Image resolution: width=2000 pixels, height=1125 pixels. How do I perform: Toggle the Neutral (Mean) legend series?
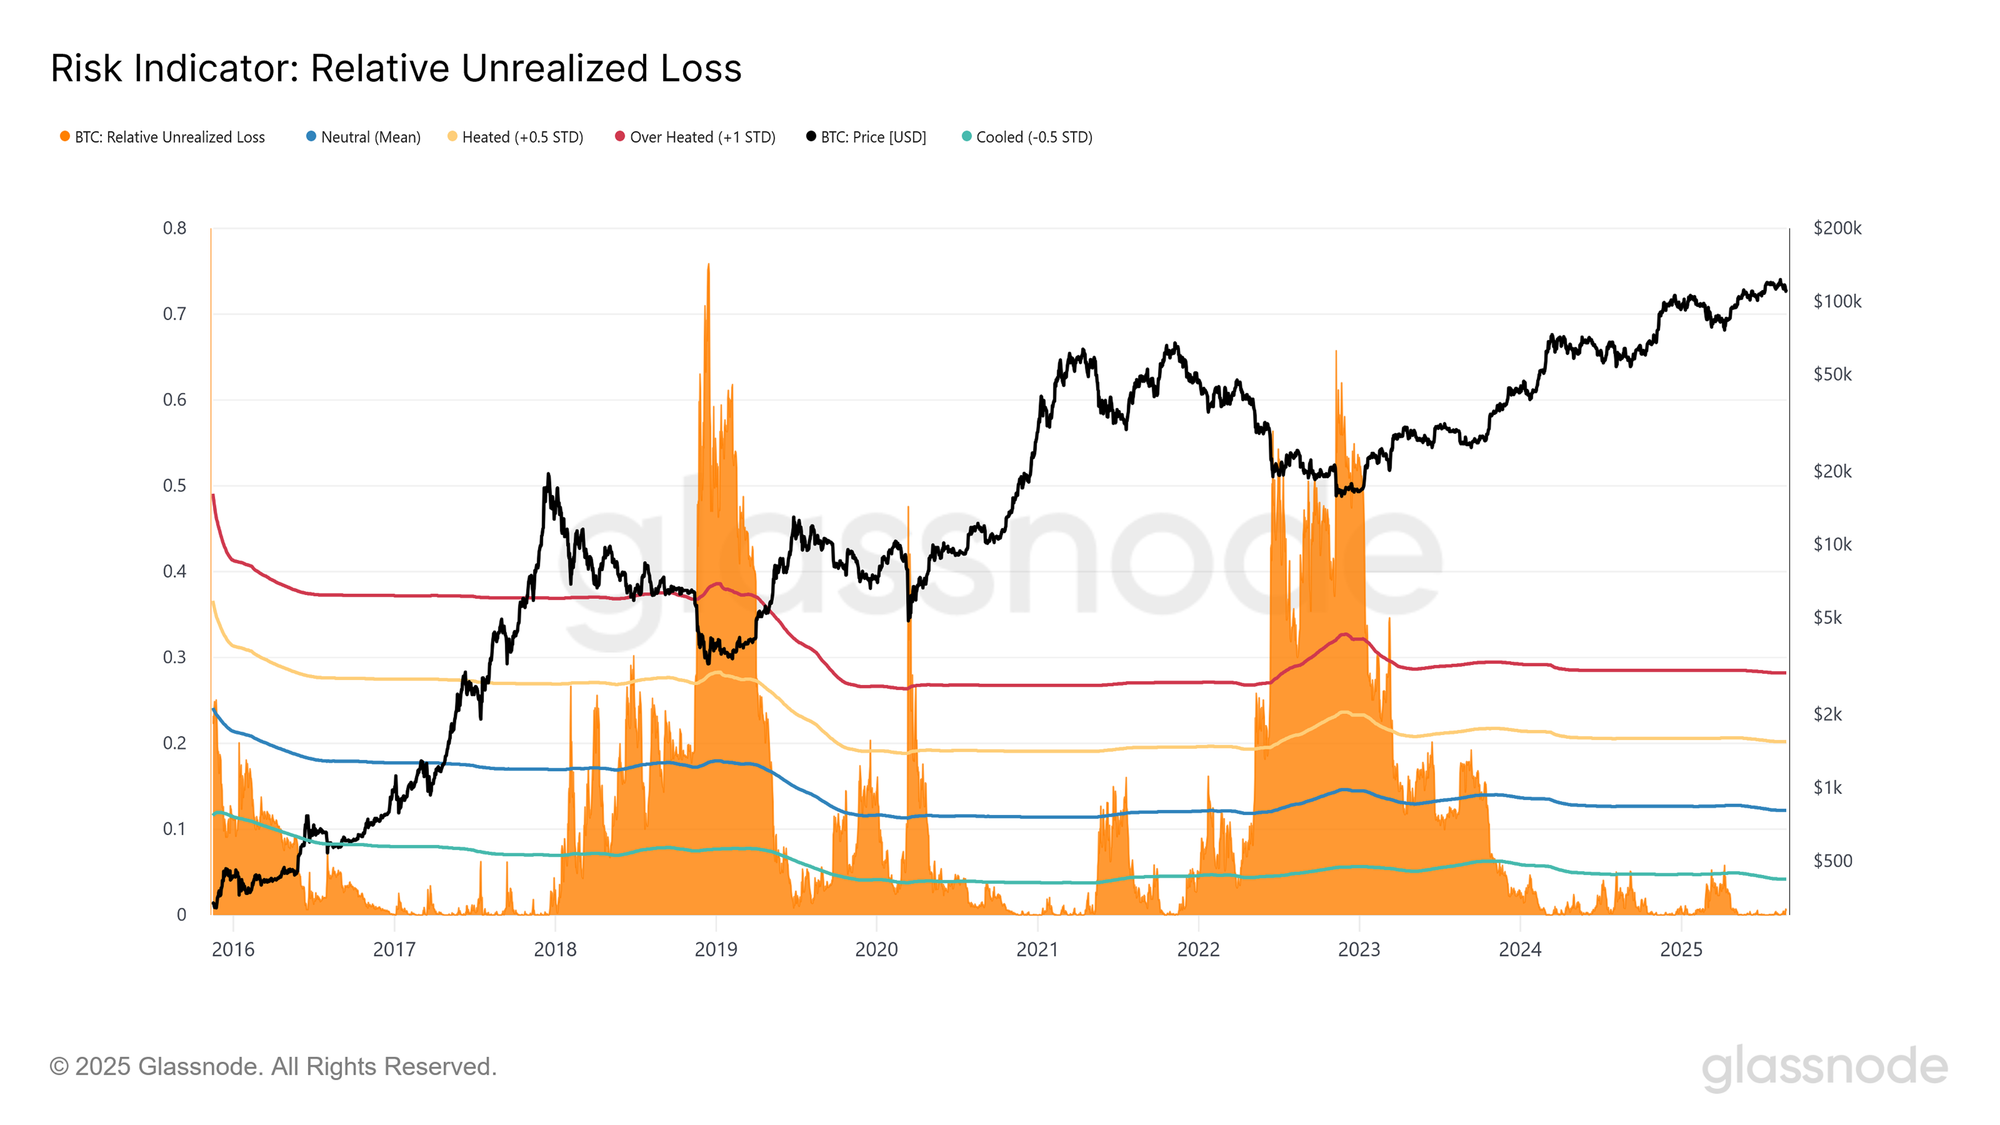364,137
